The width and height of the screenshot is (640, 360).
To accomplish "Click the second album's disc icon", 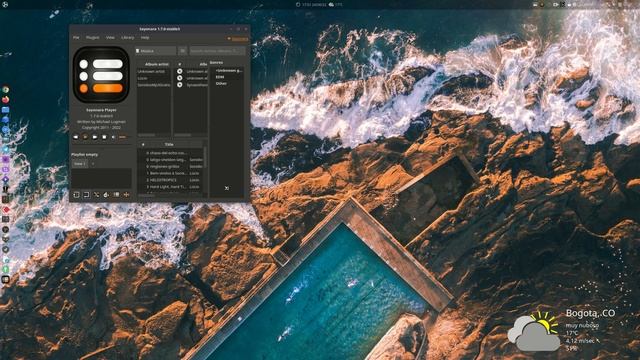I will [180, 78].
